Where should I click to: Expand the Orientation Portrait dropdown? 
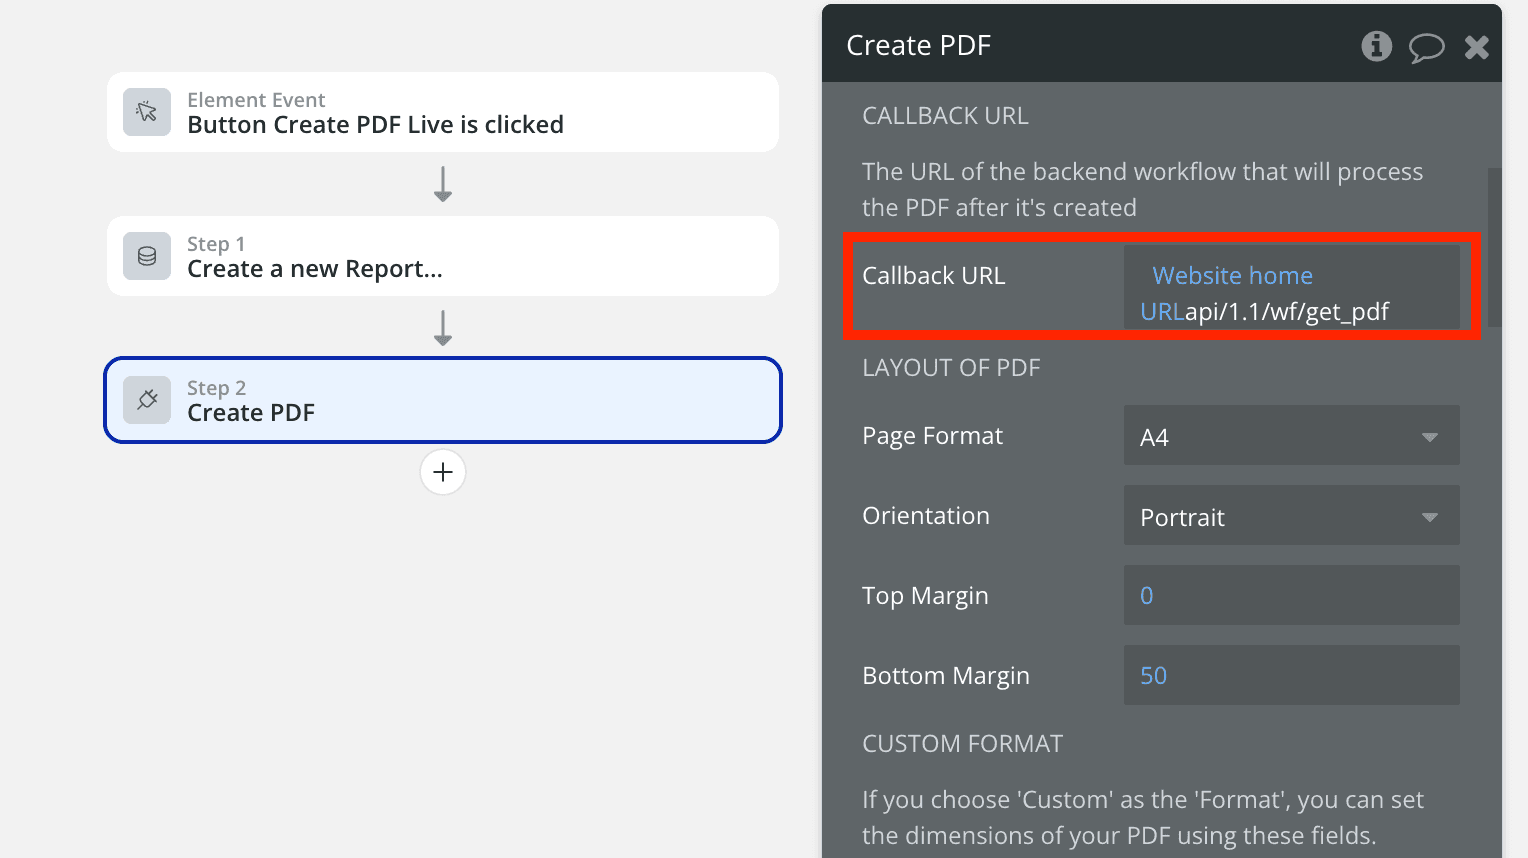(x=1291, y=516)
